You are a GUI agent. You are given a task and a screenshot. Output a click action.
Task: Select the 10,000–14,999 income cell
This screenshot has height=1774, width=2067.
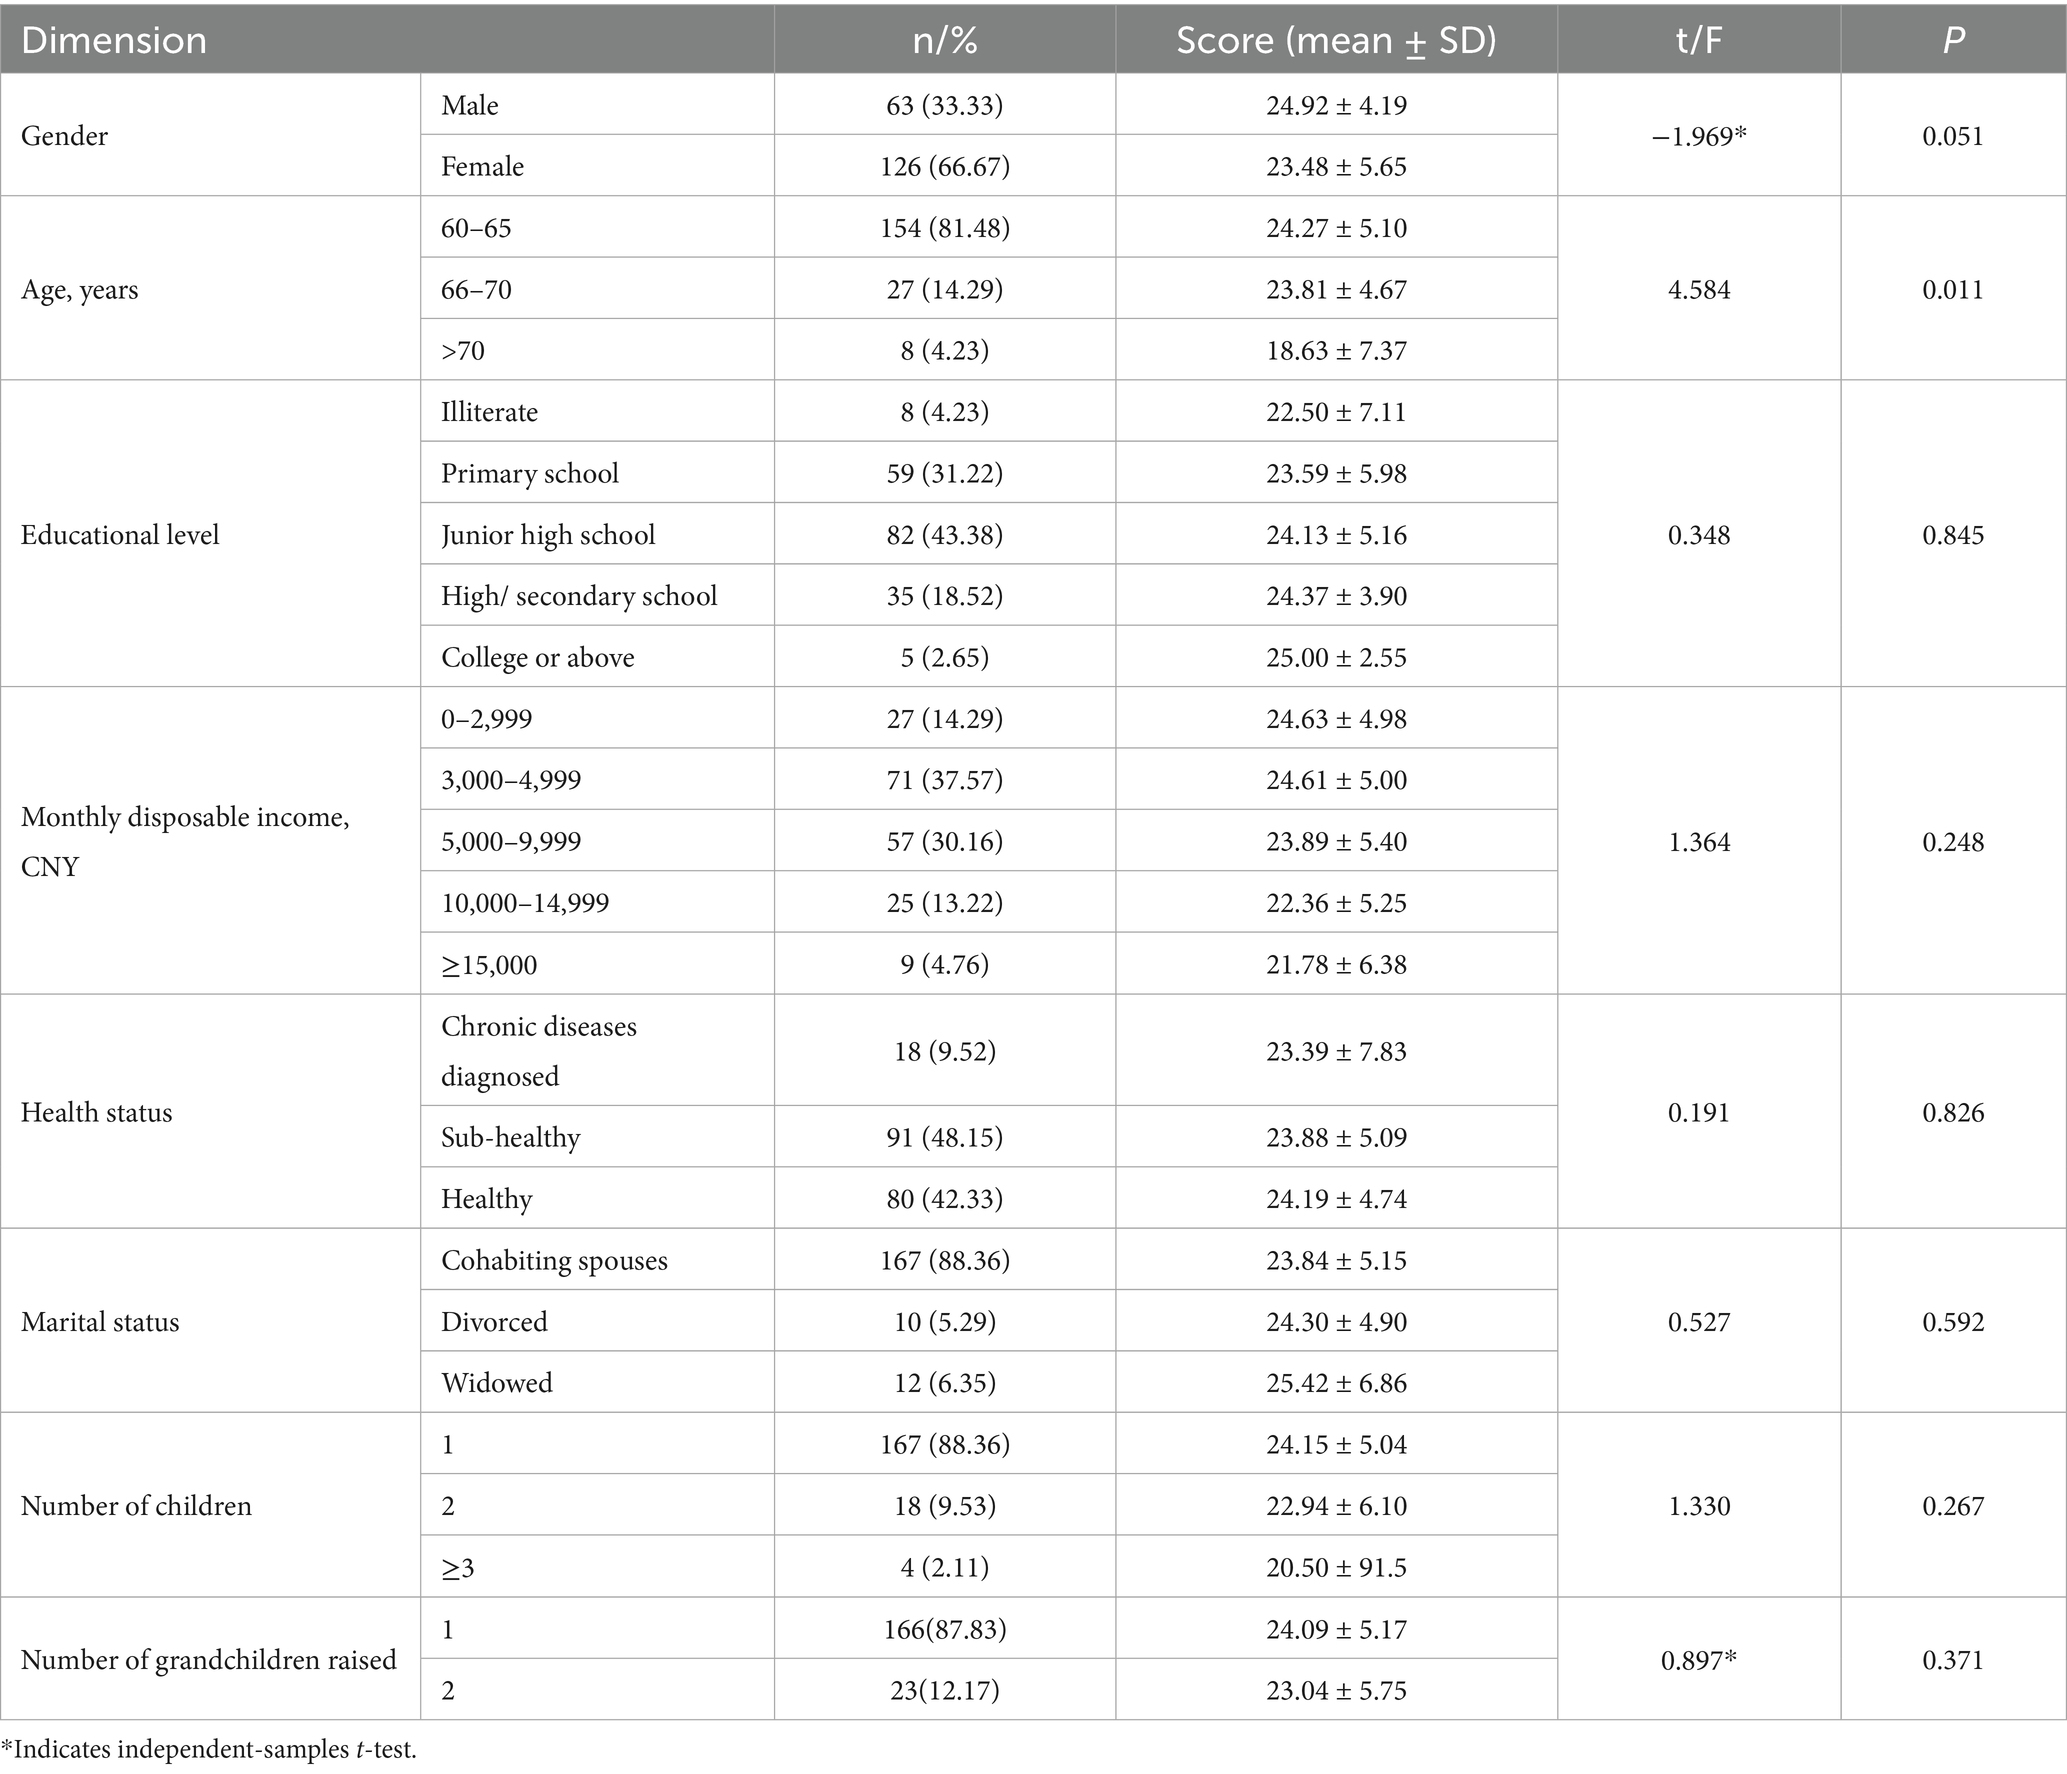click(x=525, y=903)
